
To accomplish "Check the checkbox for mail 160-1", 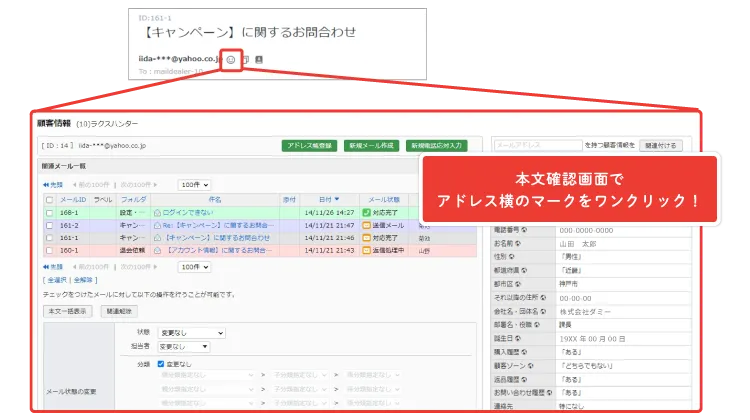I will [x=49, y=250].
